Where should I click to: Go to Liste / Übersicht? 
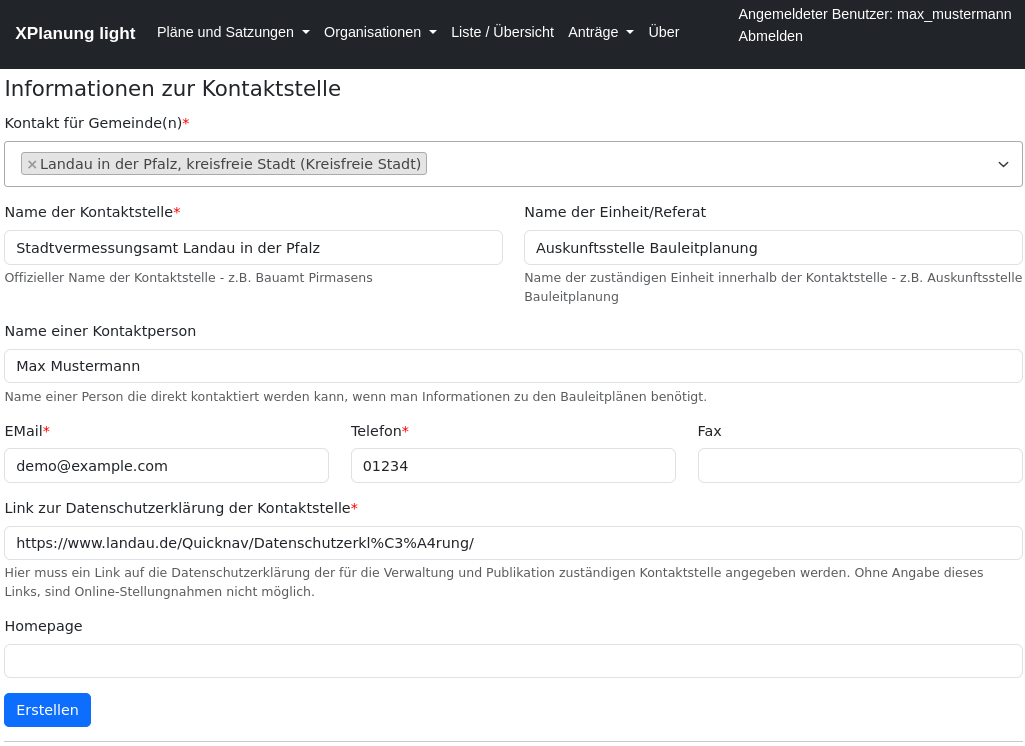pos(502,32)
